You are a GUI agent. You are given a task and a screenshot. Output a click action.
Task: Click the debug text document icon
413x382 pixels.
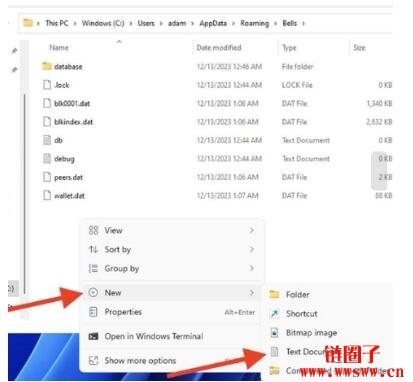click(x=47, y=158)
